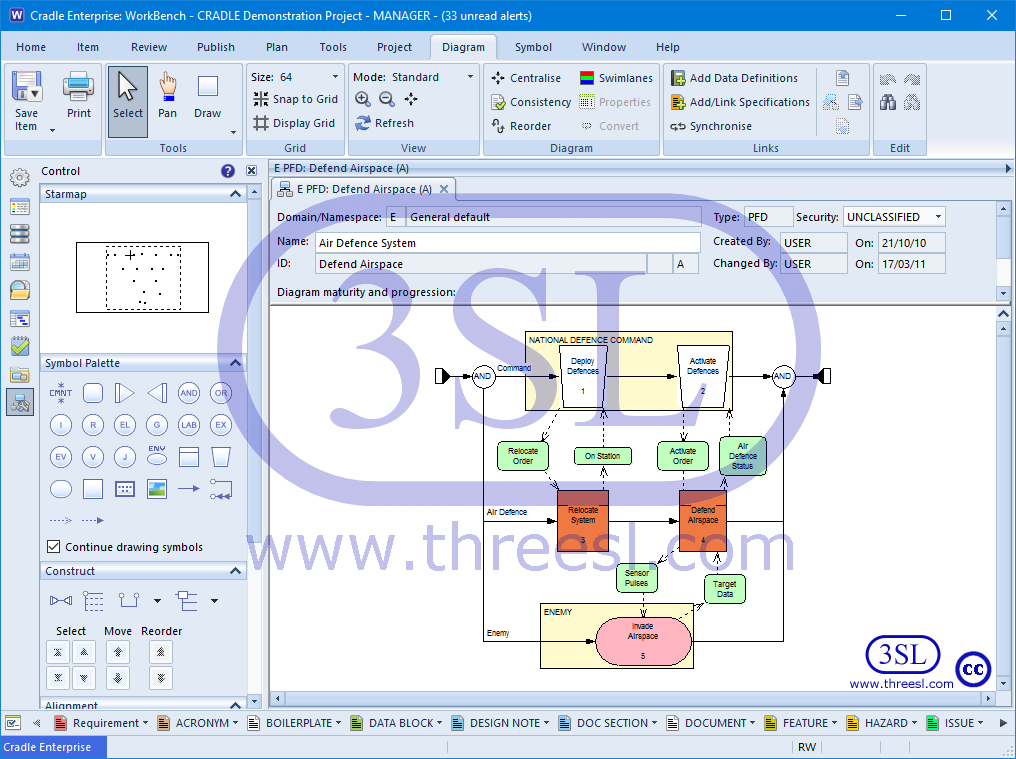
Task: Select the AND symbol in palette
Action: [x=189, y=393]
